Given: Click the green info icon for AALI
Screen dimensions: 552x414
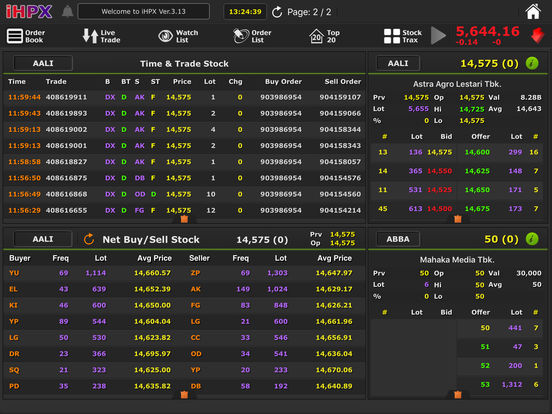Looking at the screenshot, I should tap(532, 63).
